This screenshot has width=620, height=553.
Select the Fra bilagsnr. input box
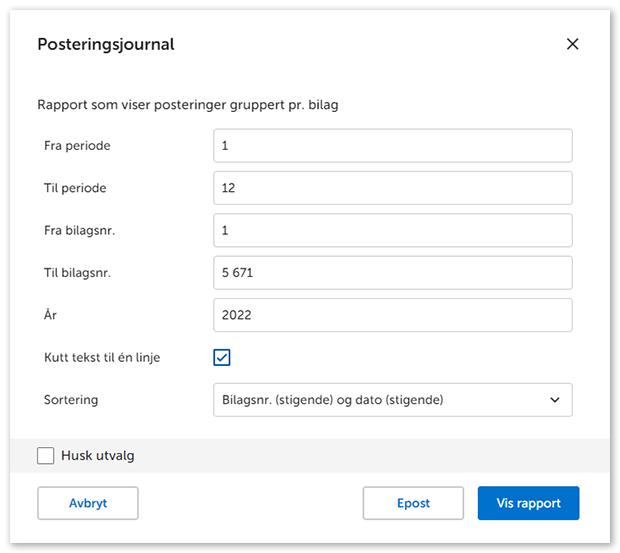pos(392,230)
